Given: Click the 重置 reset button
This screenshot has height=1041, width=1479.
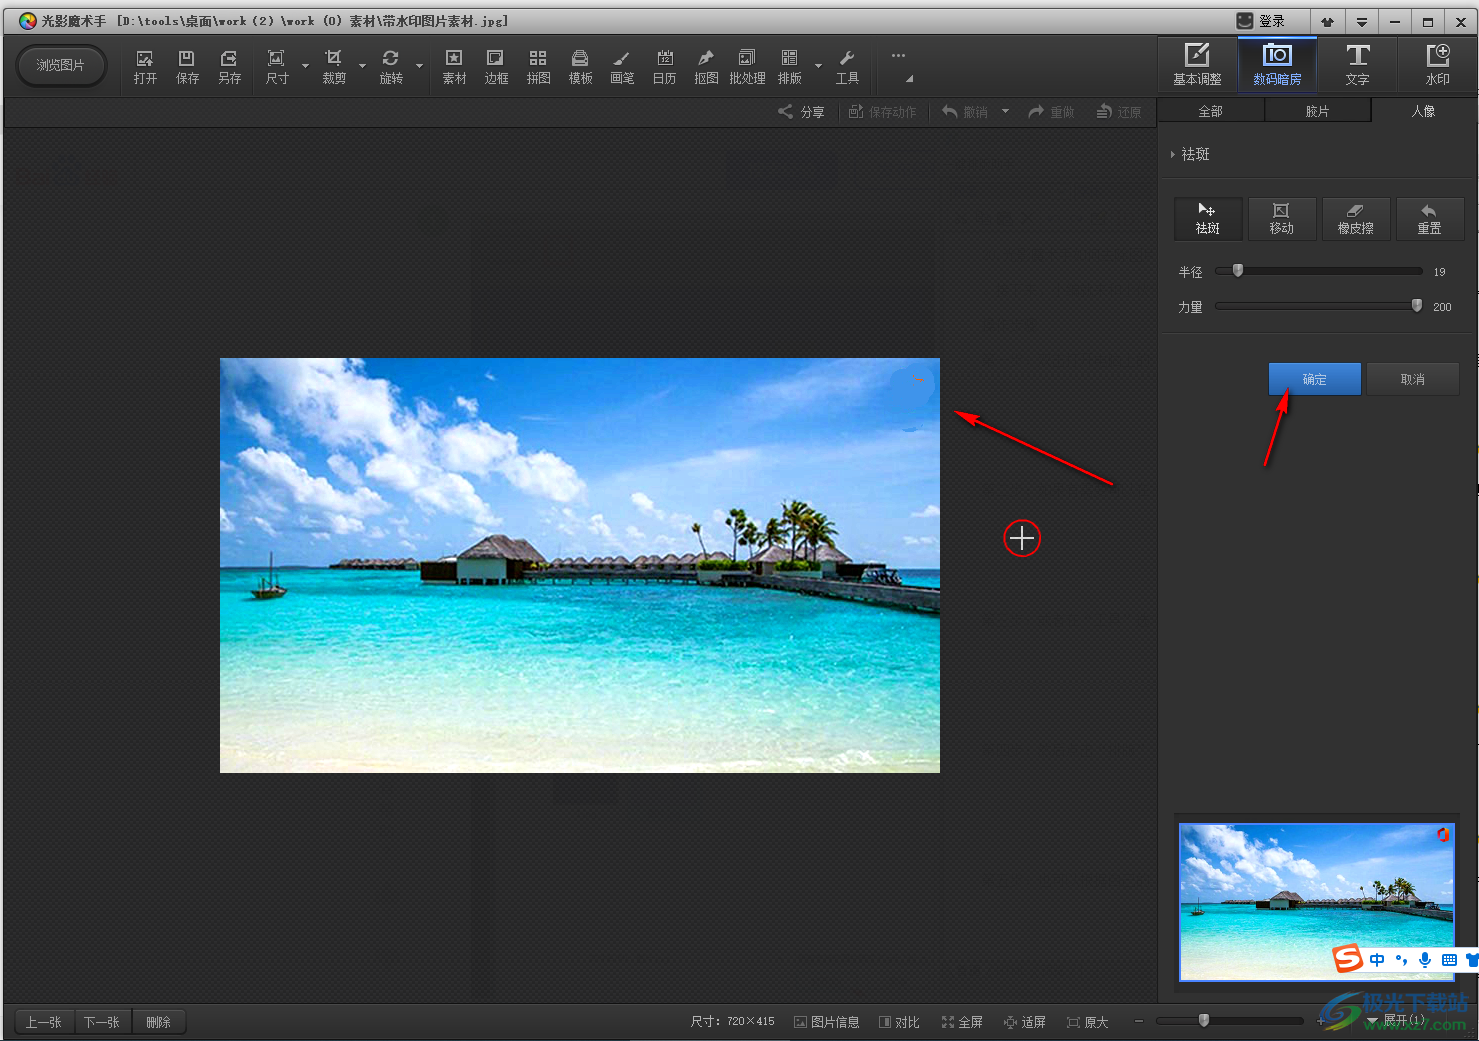Looking at the screenshot, I should pos(1430,218).
